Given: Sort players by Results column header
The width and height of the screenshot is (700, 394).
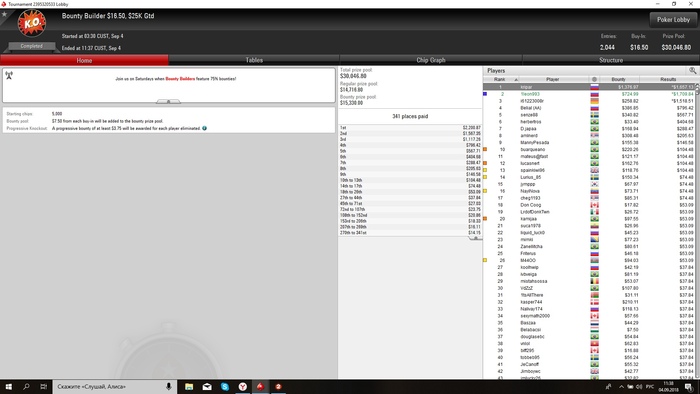Looking at the screenshot, I should 668,79.
